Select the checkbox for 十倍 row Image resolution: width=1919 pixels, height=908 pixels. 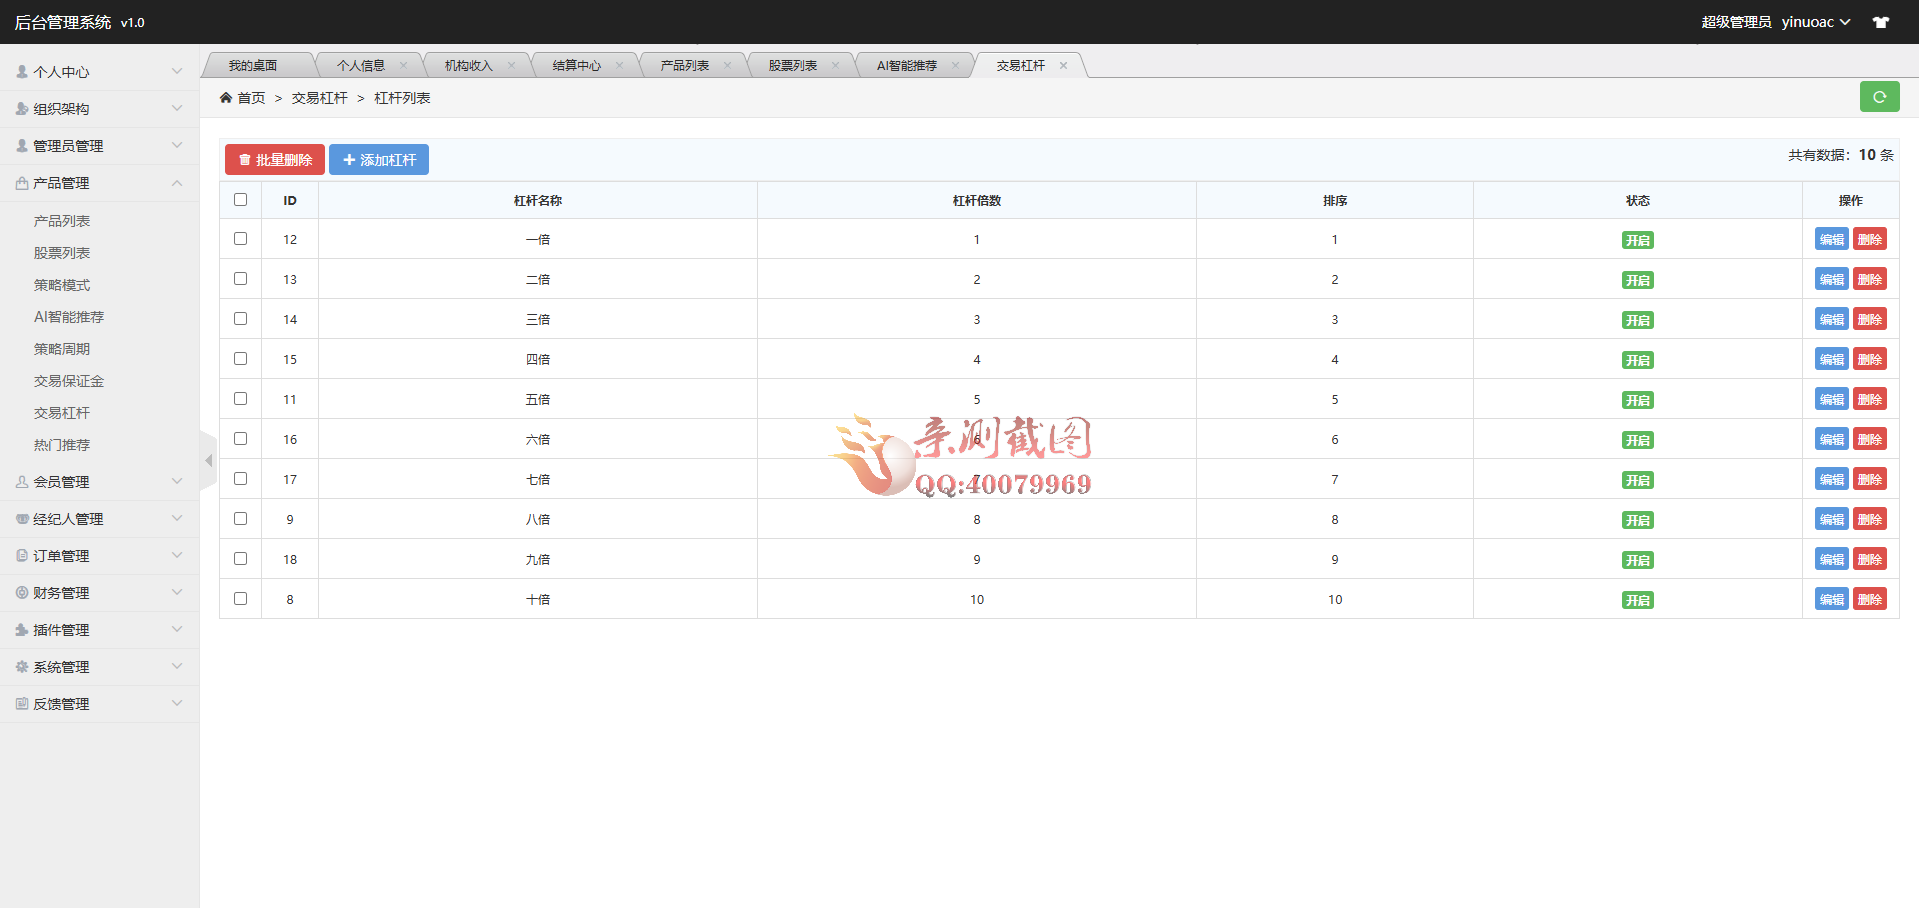pos(240,599)
